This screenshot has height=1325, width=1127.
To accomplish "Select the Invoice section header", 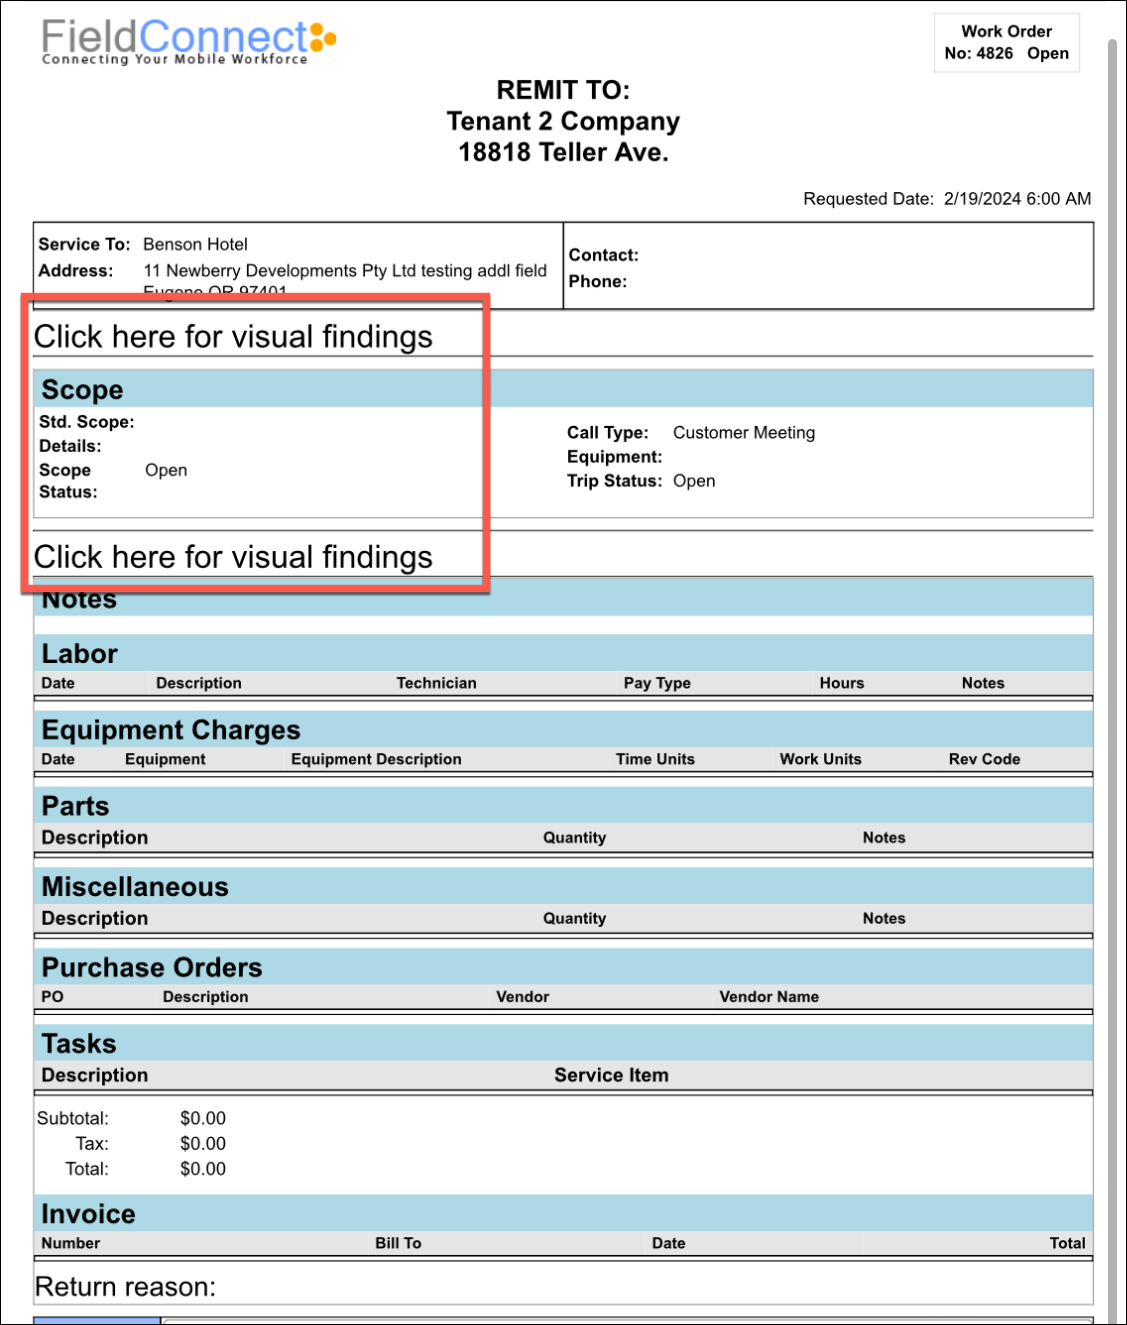I will 88,1214.
